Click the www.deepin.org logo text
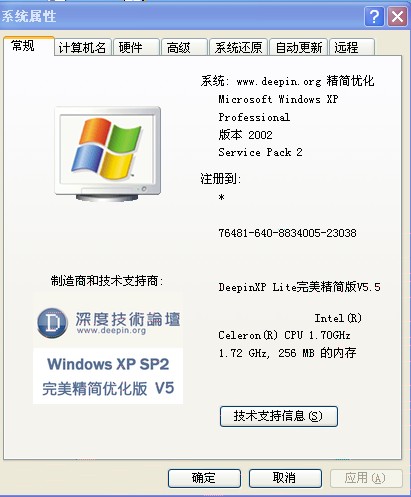 111,331
